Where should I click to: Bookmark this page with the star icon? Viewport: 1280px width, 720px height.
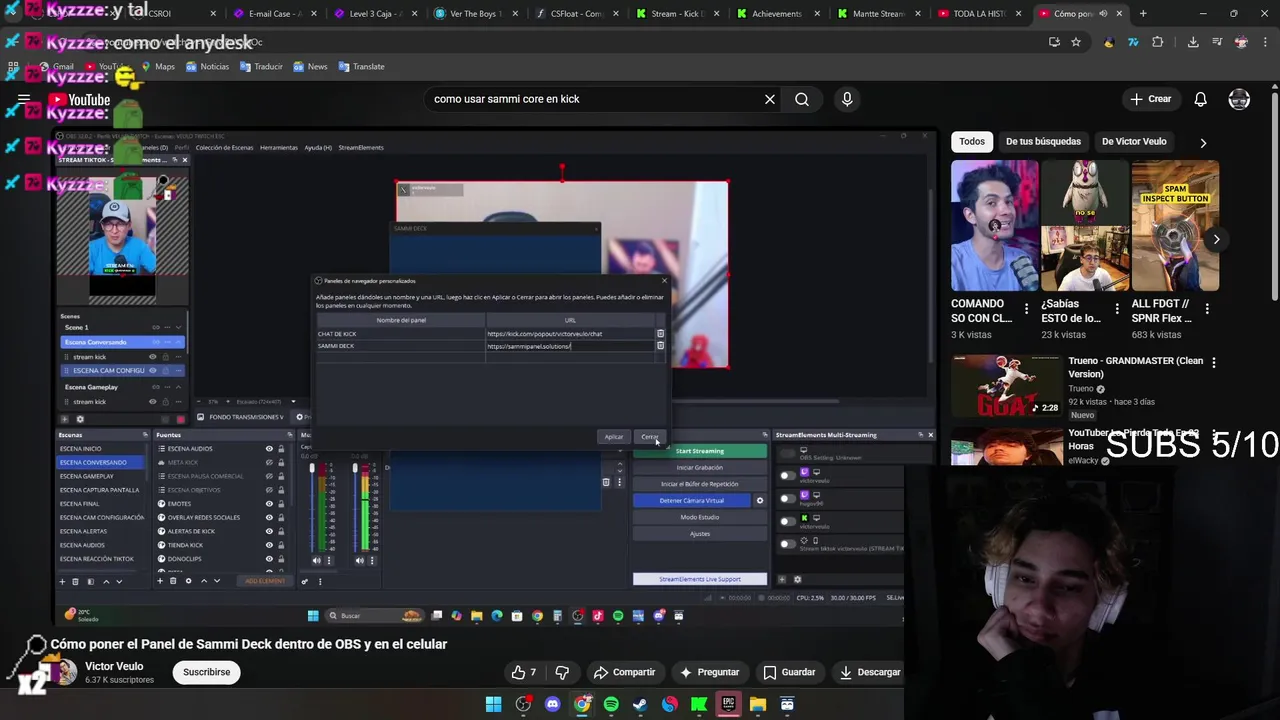[x=1076, y=42]
